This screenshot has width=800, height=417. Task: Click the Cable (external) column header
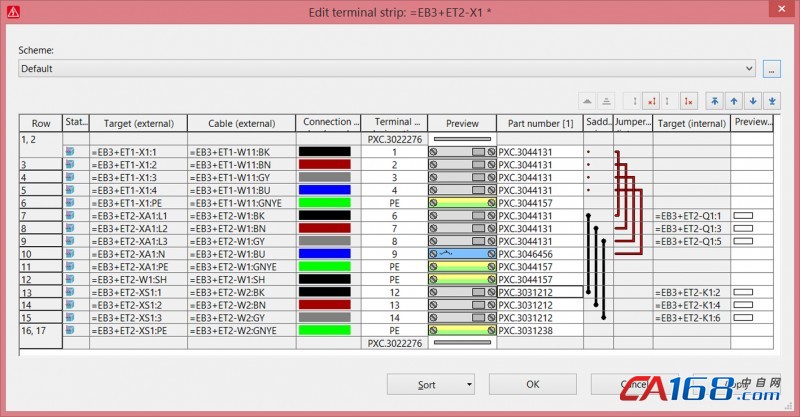[x=241, y=123]
